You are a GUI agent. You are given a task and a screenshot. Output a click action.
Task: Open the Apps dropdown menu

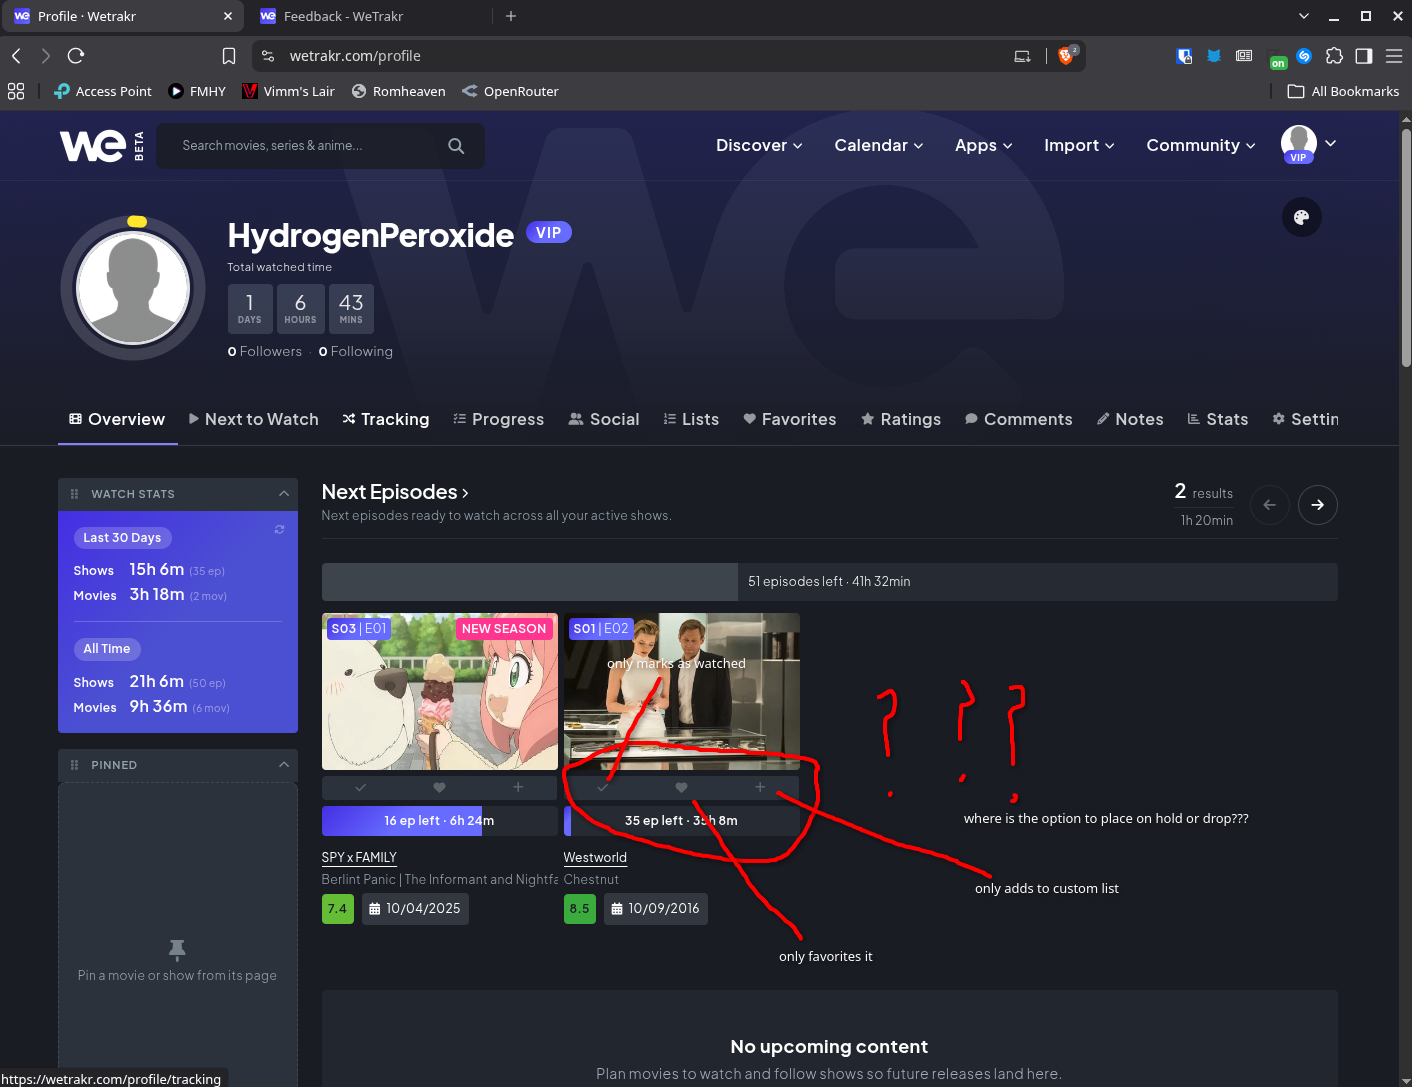pos(983,145)
